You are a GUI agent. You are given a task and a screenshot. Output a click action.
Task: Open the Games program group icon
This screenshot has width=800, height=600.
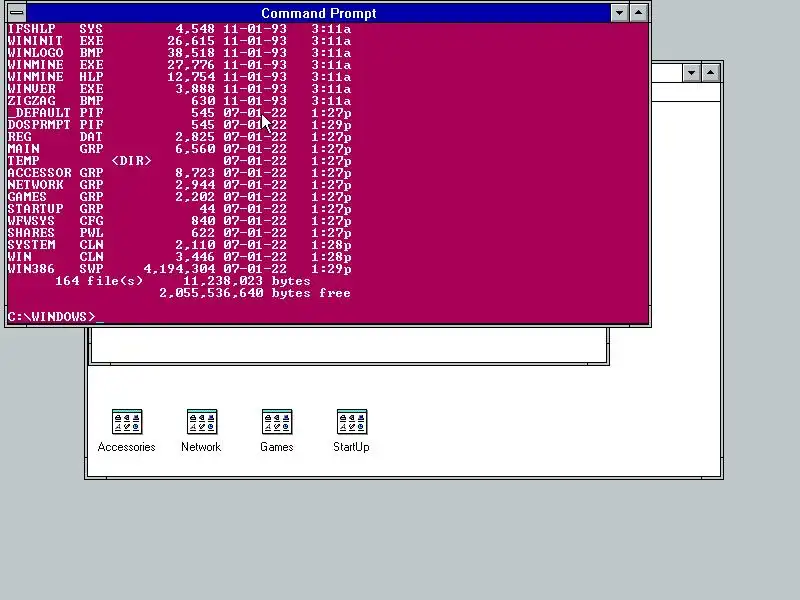[277, 422]
